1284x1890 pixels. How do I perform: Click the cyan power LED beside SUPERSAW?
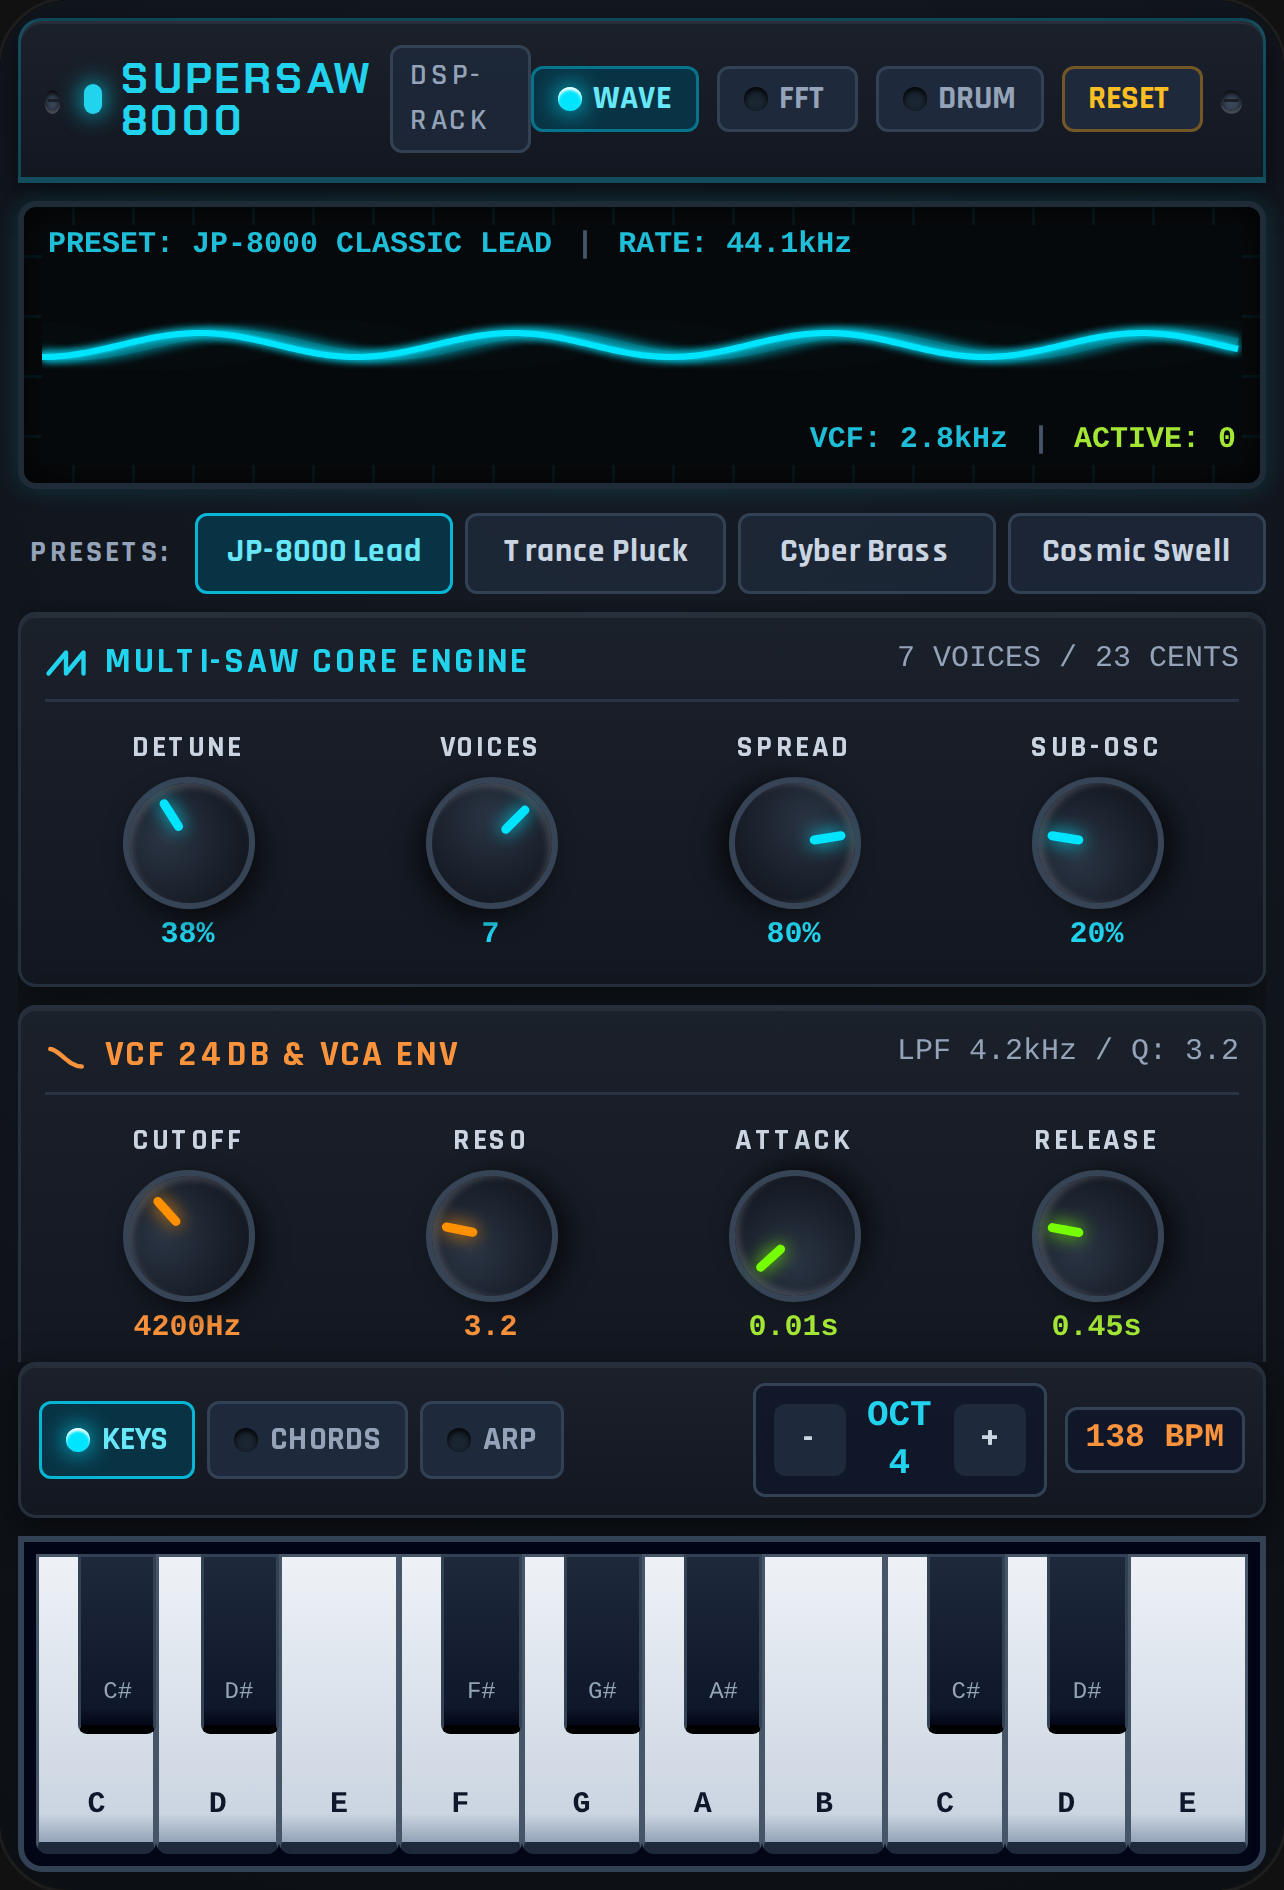point(93,99)
